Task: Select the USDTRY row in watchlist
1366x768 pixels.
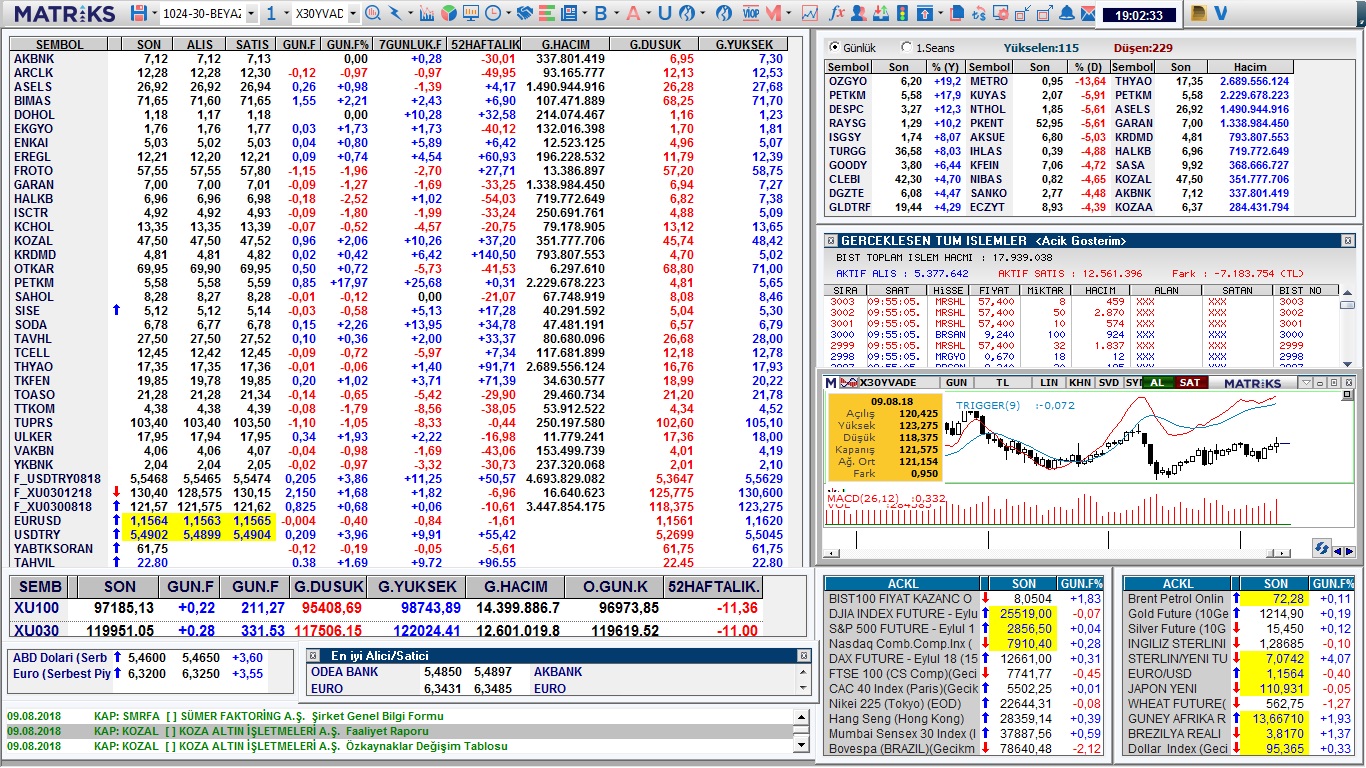Action: point(400,535)
